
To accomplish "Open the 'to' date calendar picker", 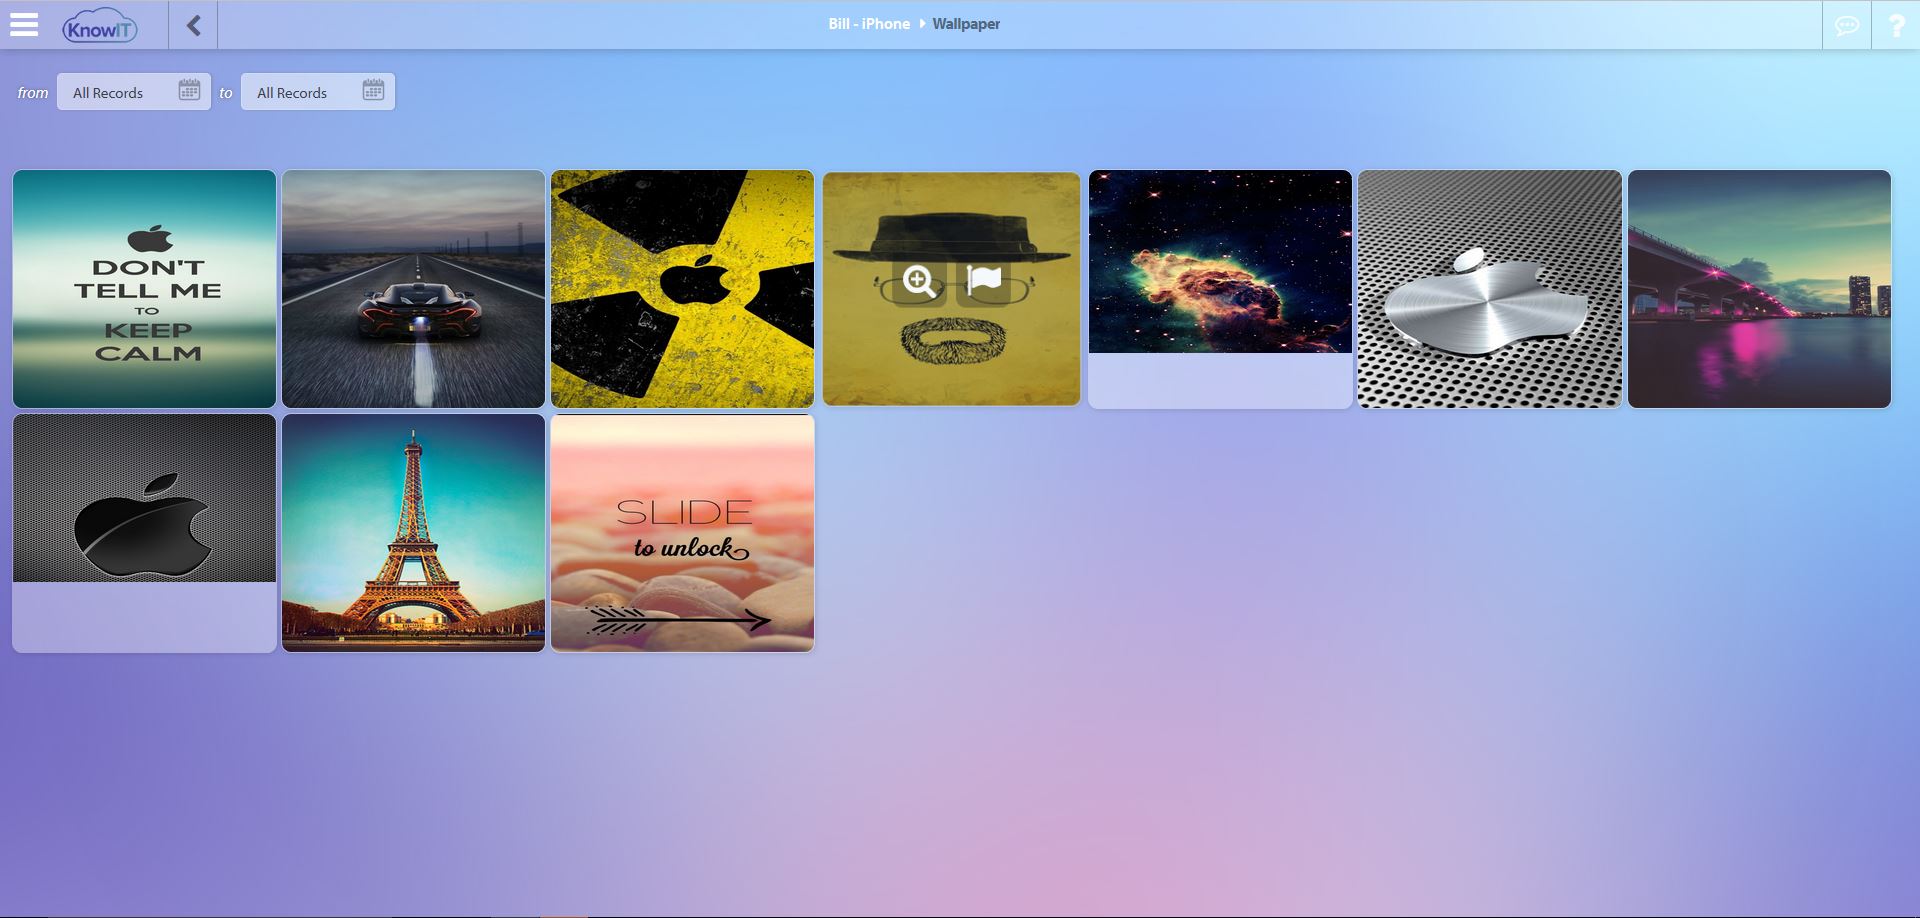I will 373,91.
